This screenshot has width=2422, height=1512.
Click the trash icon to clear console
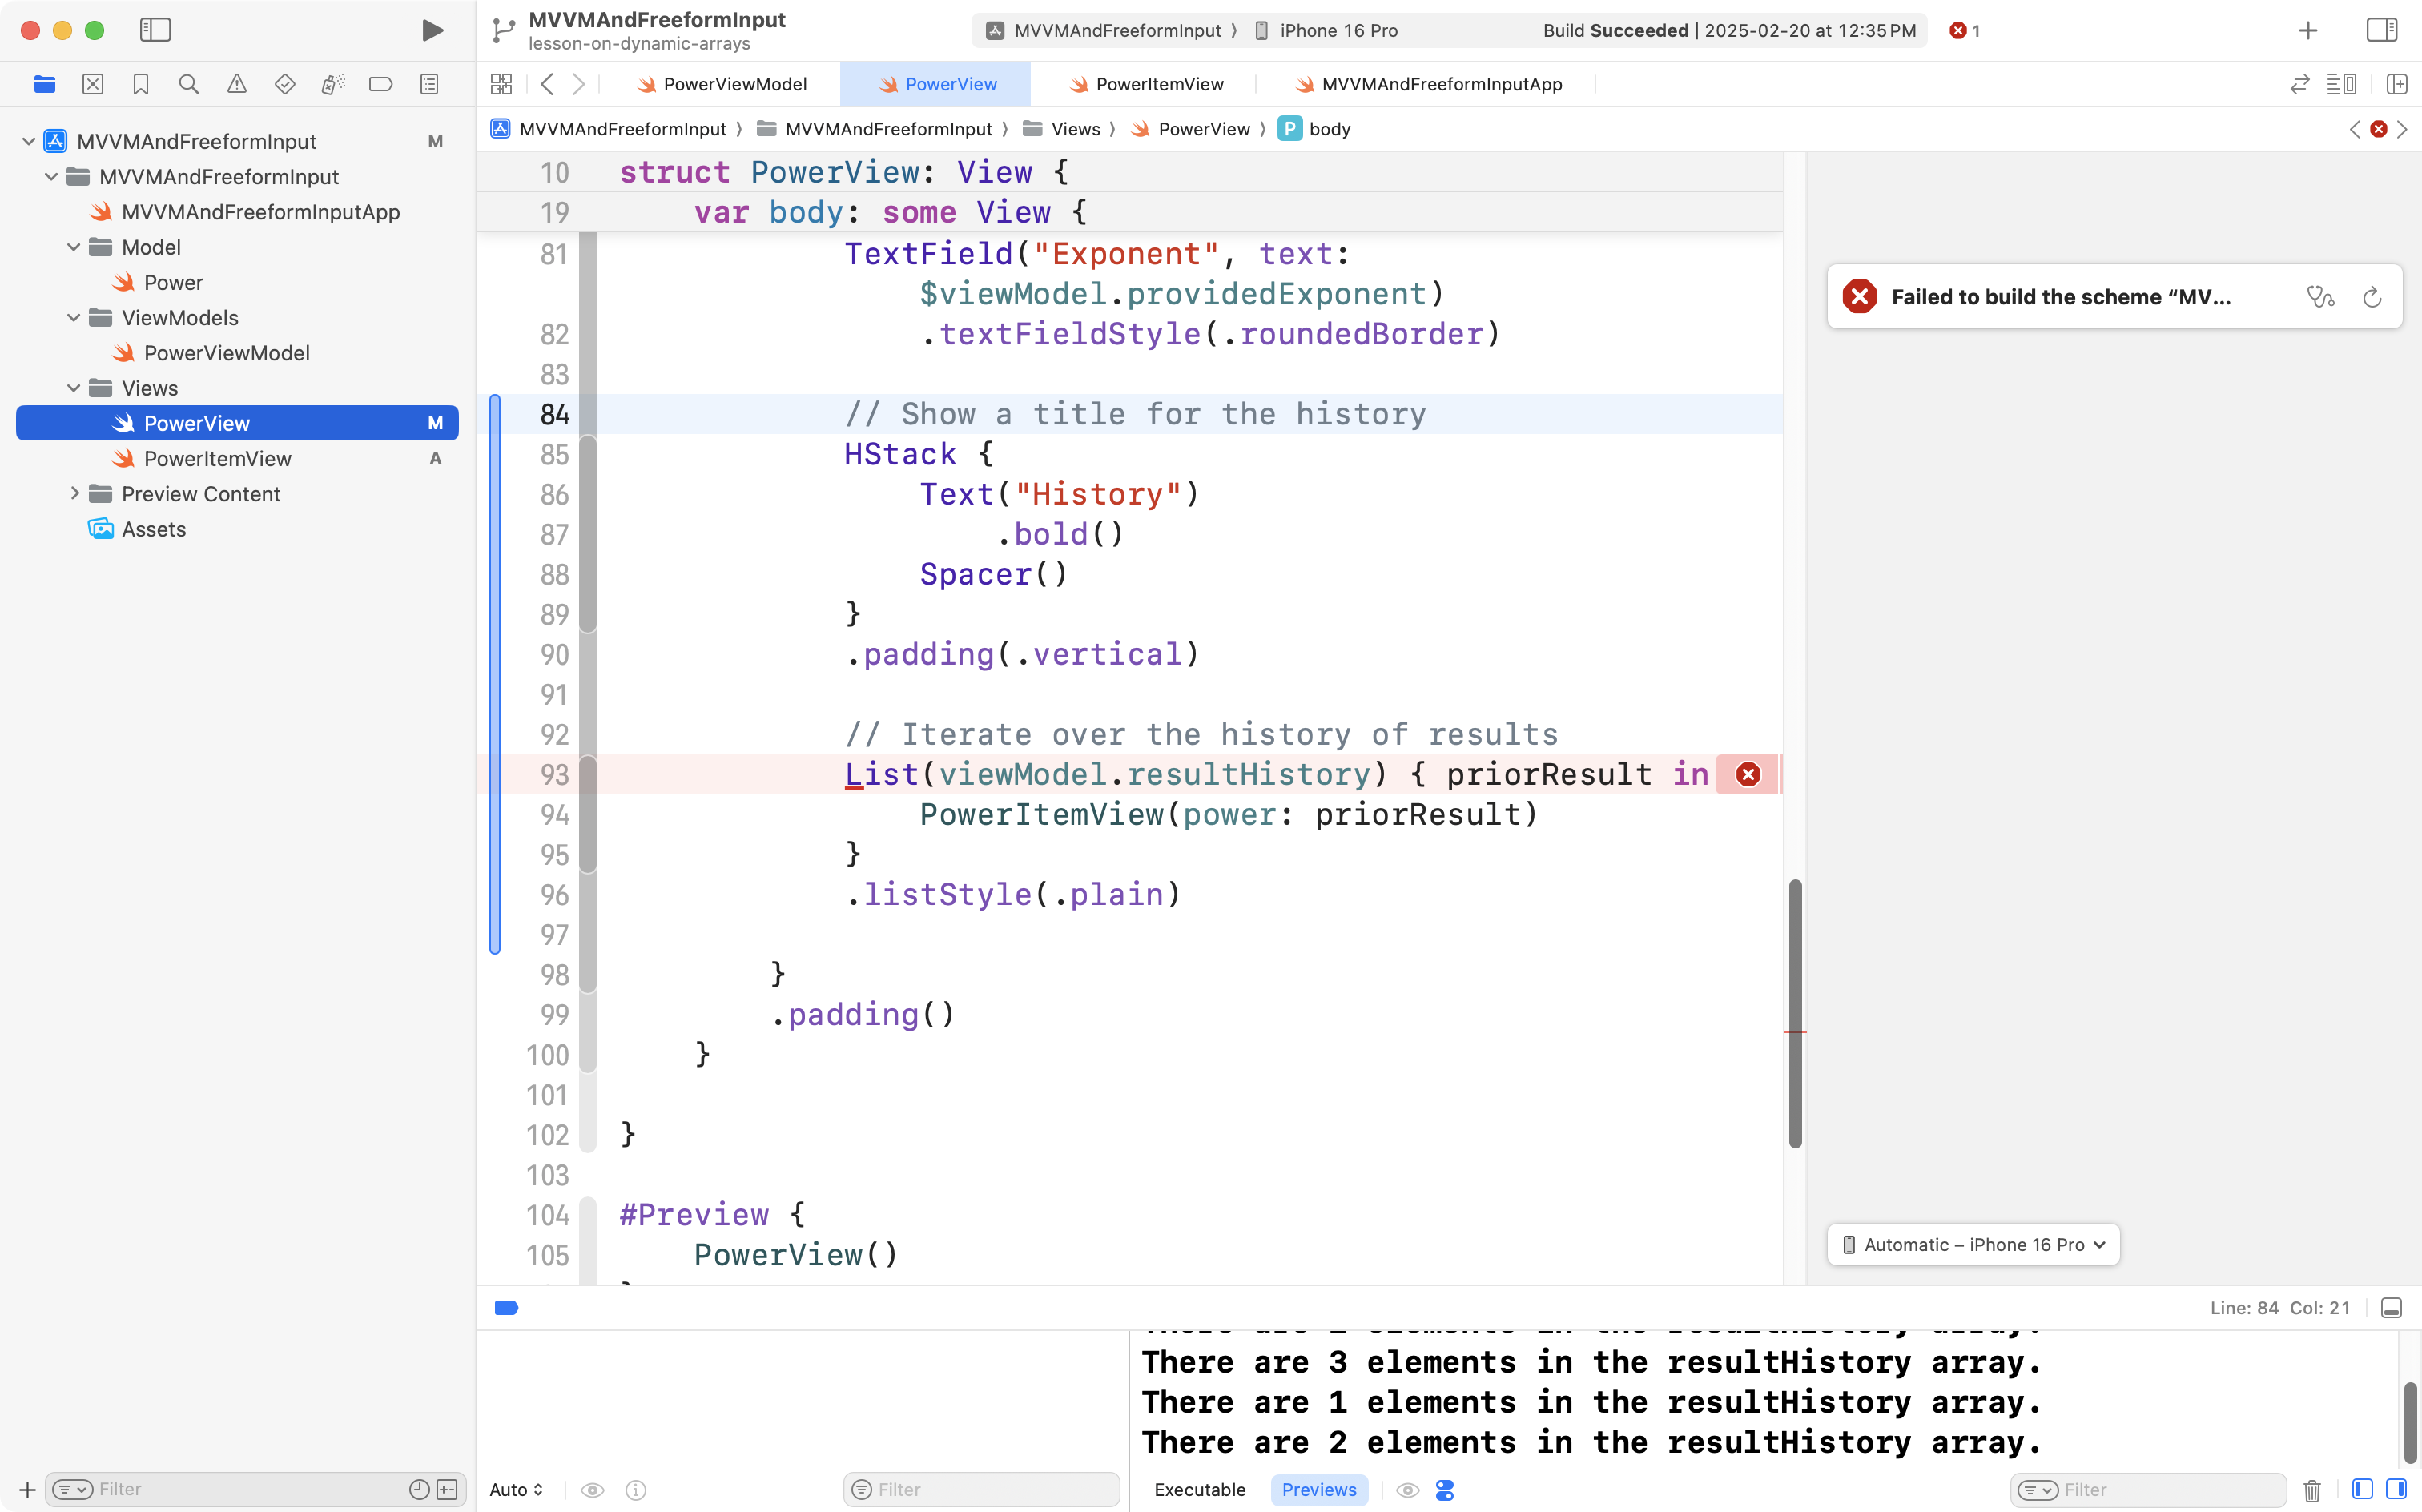(x=2312, y=1490)
